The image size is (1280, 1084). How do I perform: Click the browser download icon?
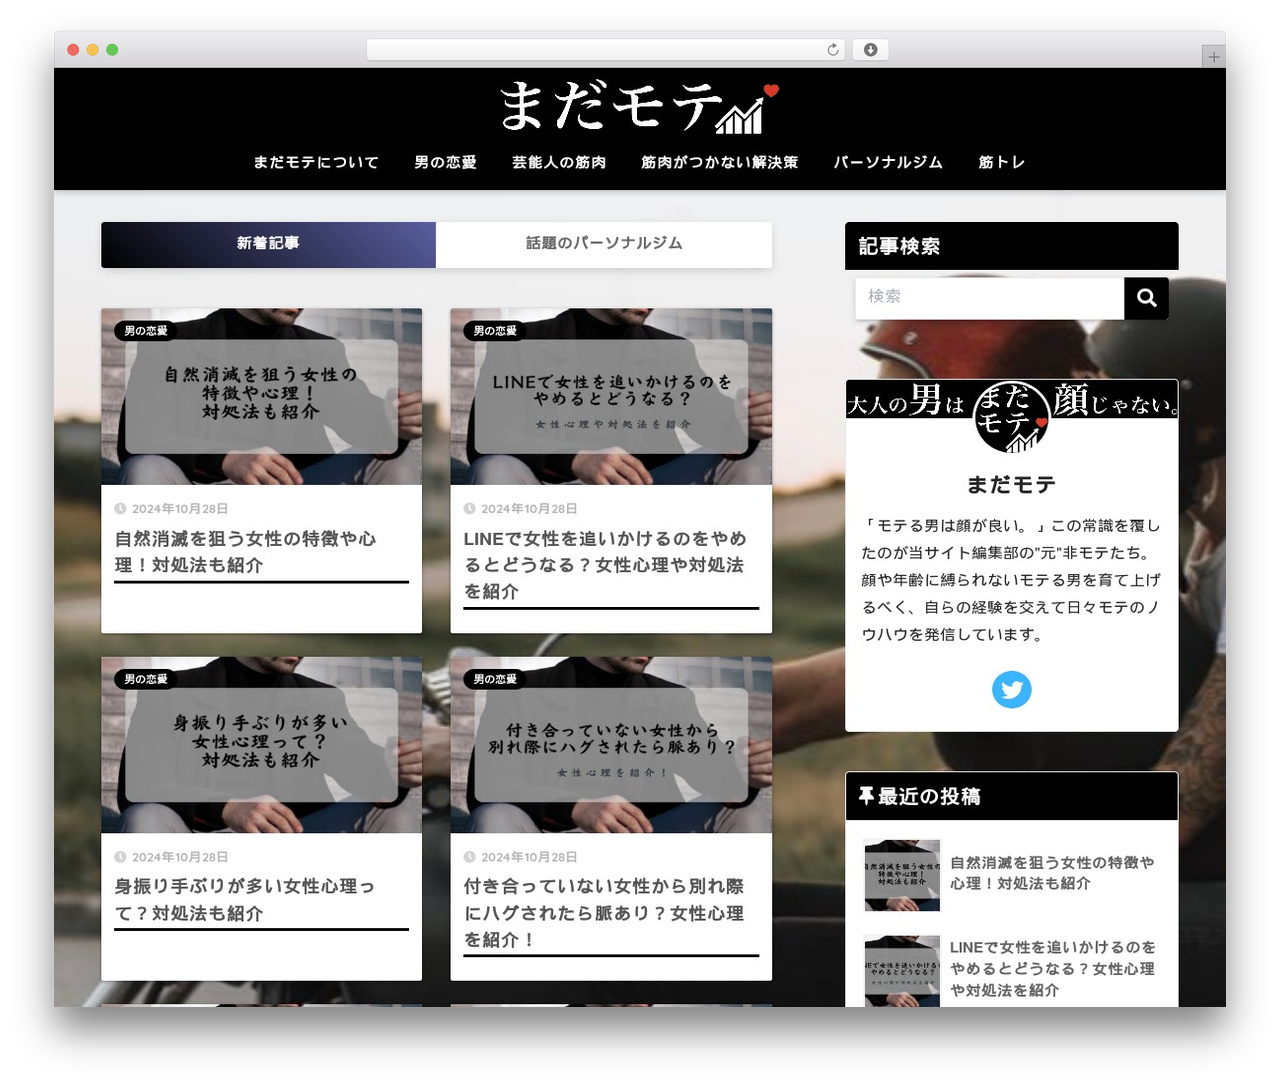870,49
